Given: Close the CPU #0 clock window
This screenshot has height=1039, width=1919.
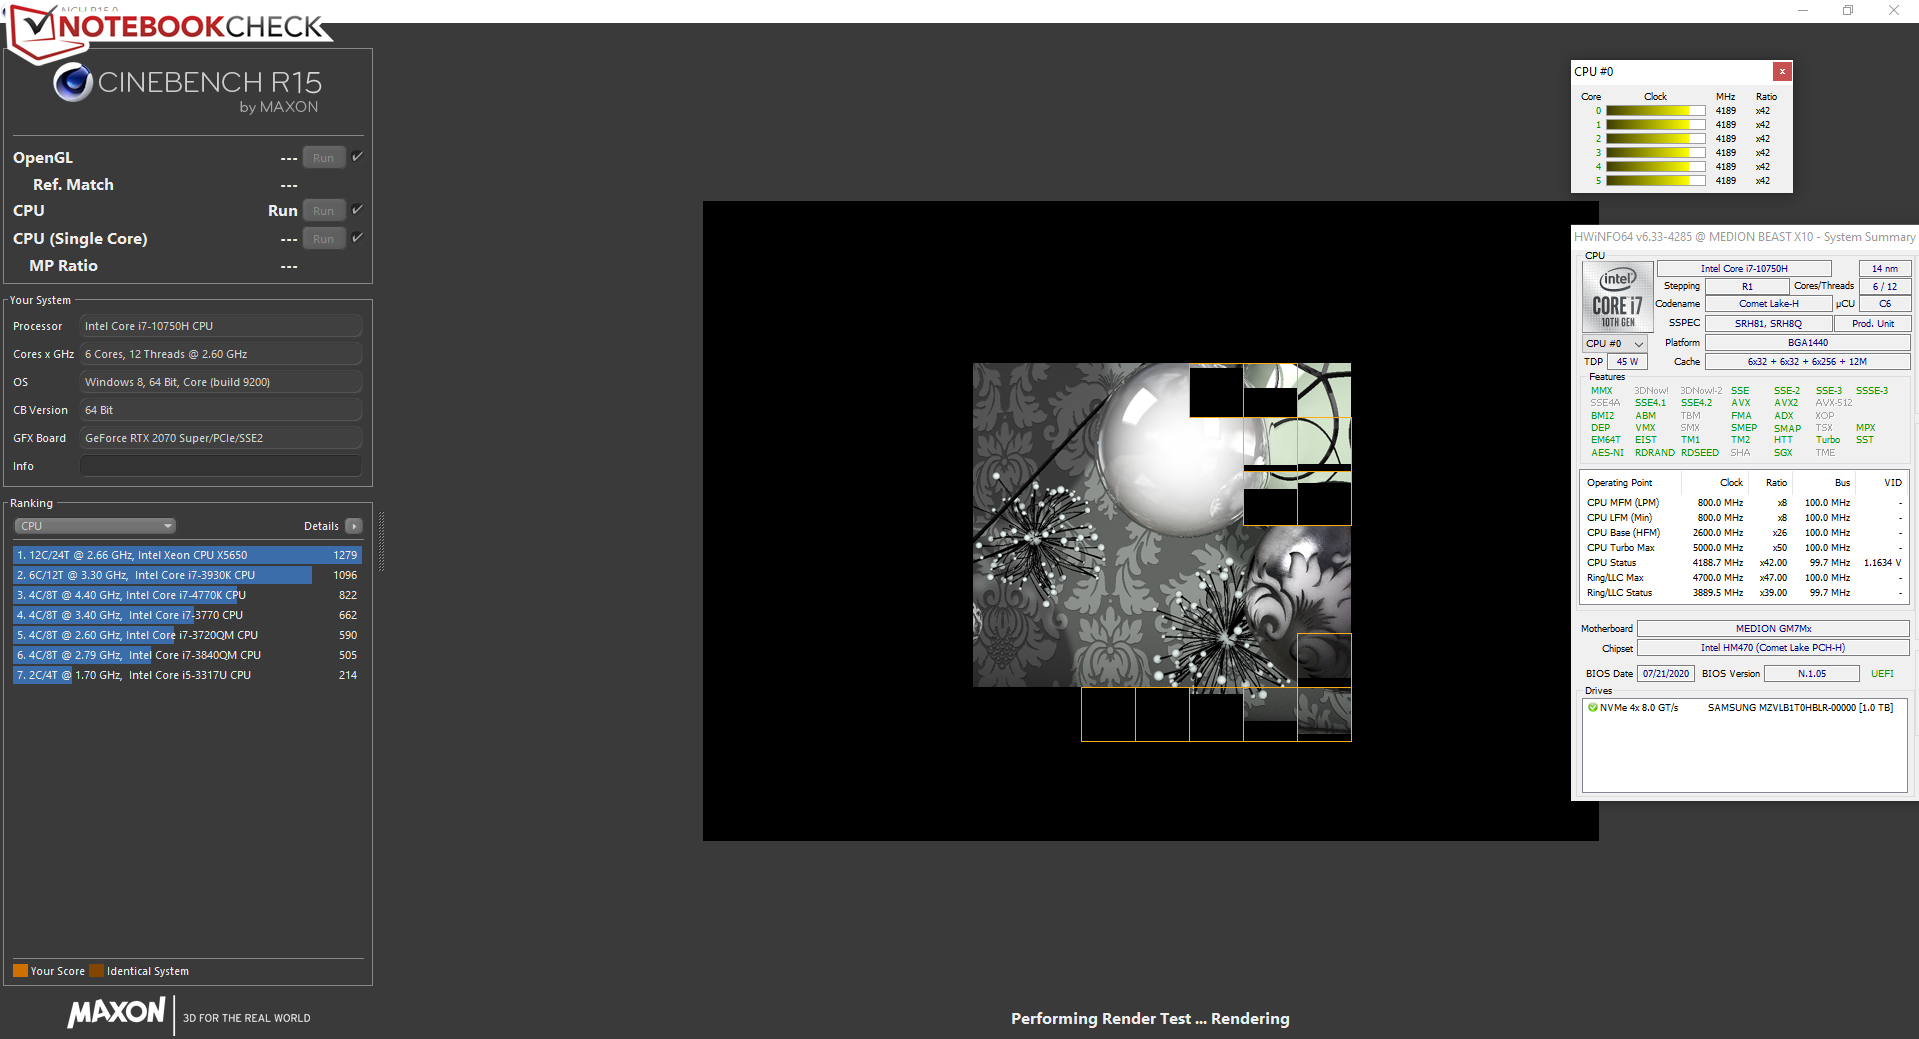Looking at the screenshot, I should (x=1782, y=71).
